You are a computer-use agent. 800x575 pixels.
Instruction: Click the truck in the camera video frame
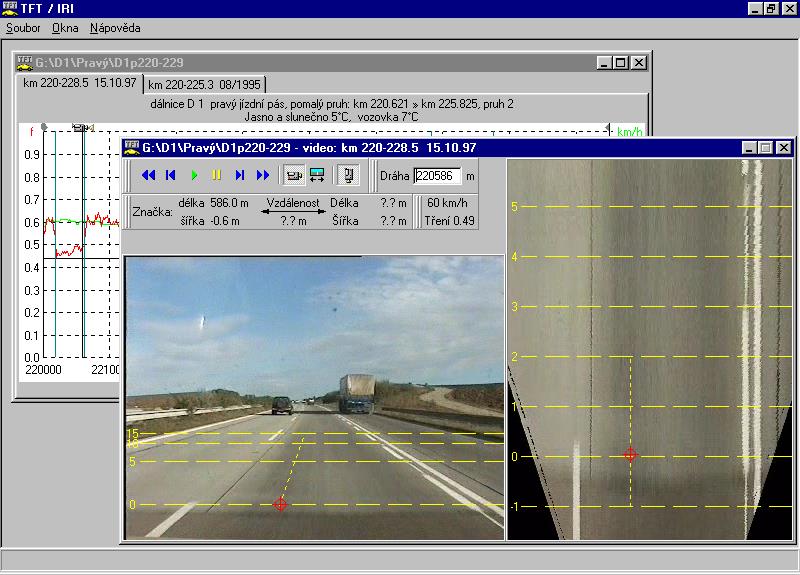tap(357, 393)
